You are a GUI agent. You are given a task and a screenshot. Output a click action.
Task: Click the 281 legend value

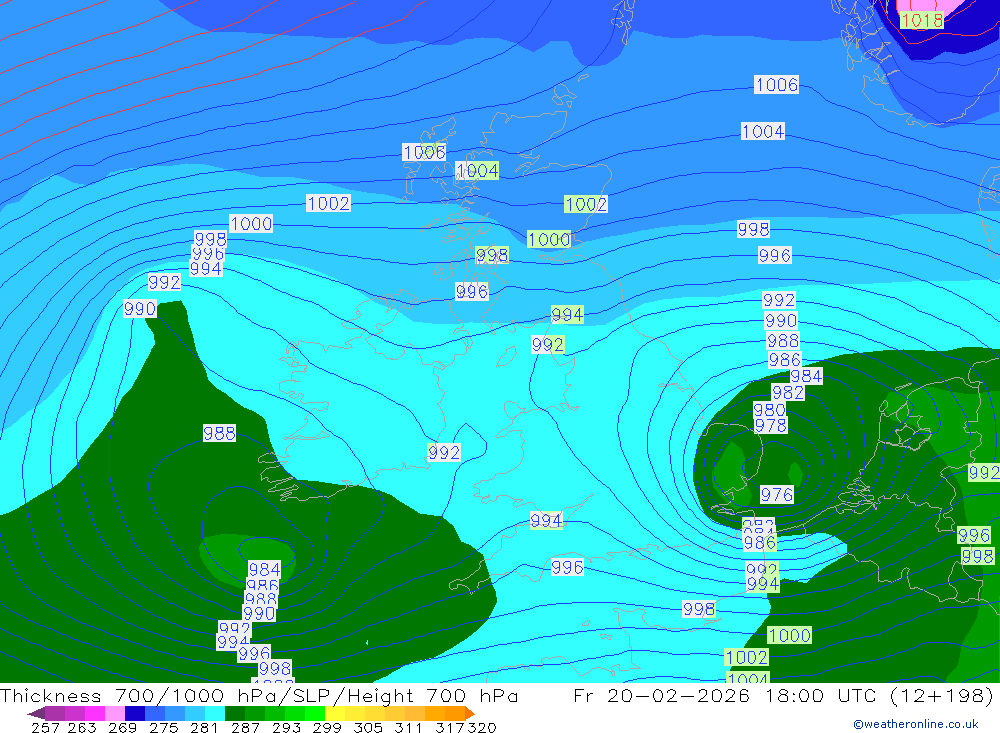pos(204,727)
